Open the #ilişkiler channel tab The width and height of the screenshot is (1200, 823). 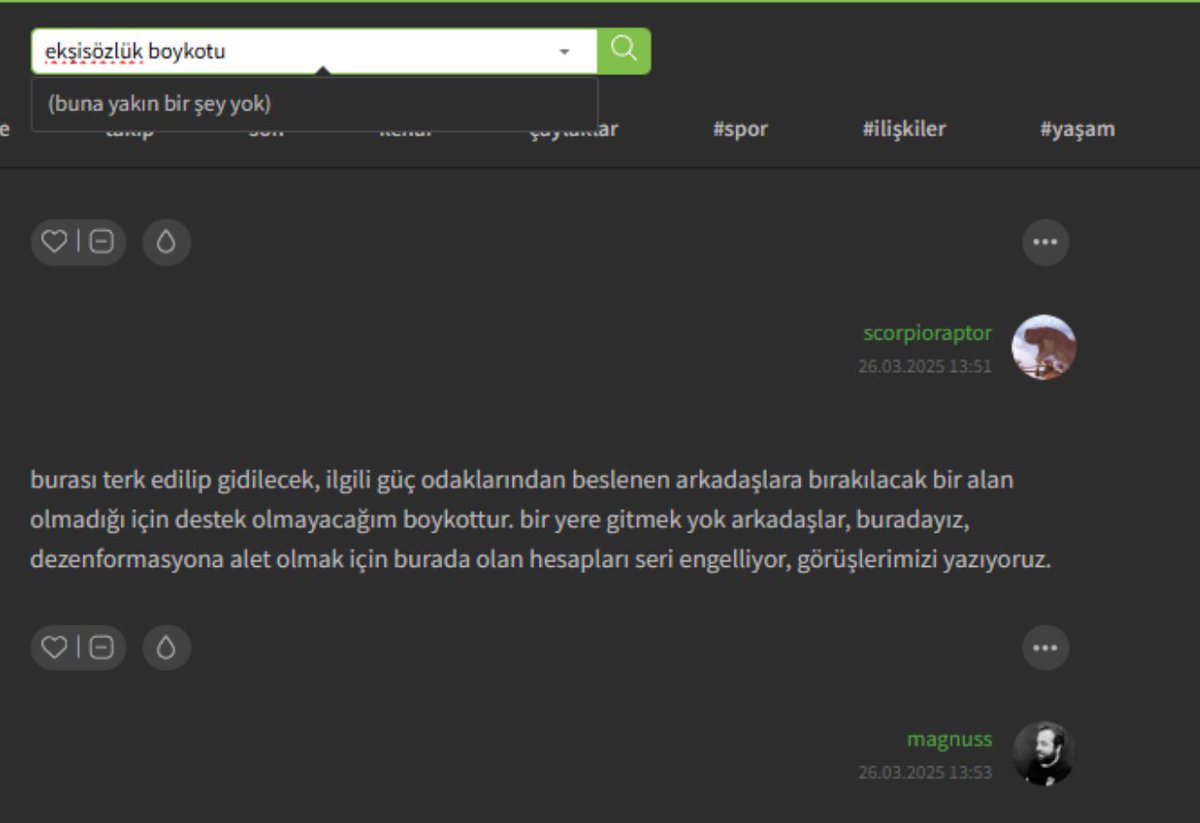tap(904, 129)
